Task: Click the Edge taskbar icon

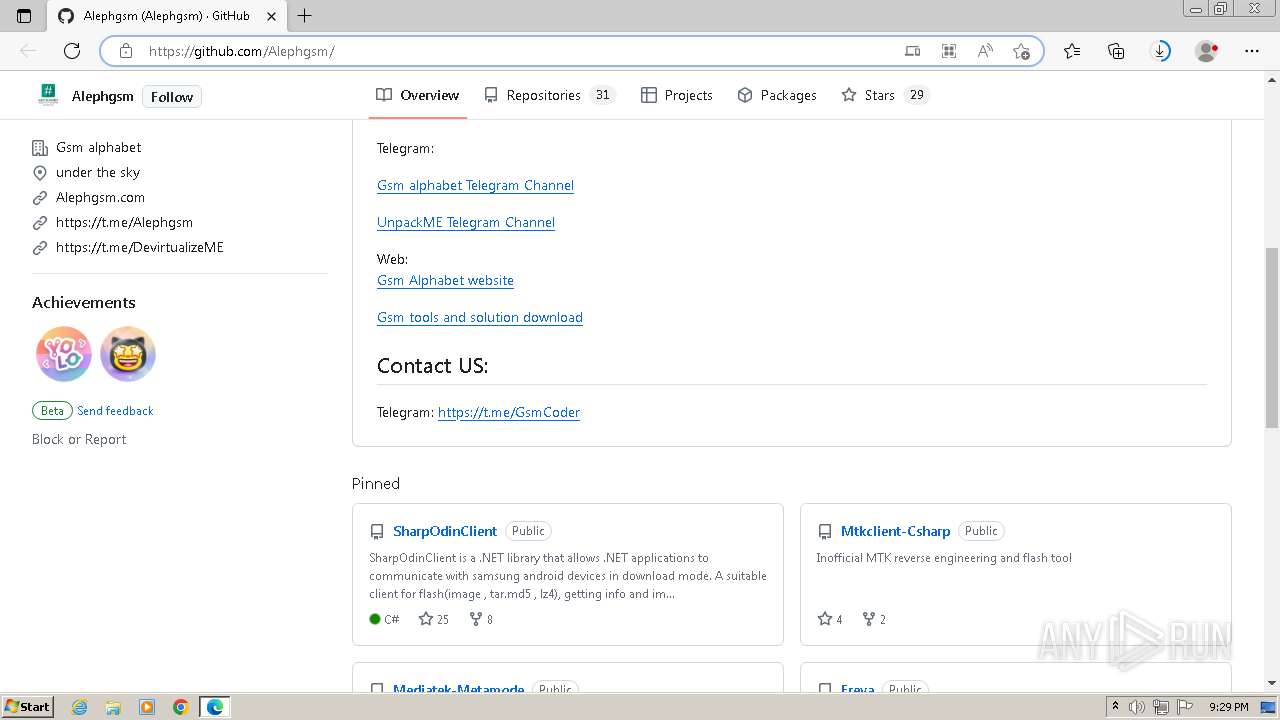Action: (215, 707)
